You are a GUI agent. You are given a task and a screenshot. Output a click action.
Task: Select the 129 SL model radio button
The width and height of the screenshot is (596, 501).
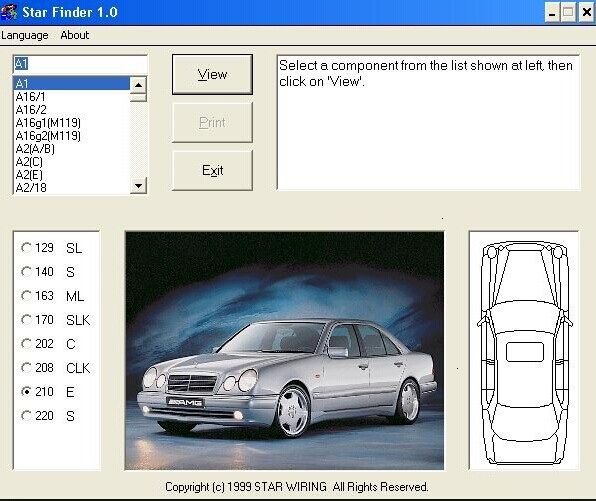pyautogui.click(x=26, y=248)
